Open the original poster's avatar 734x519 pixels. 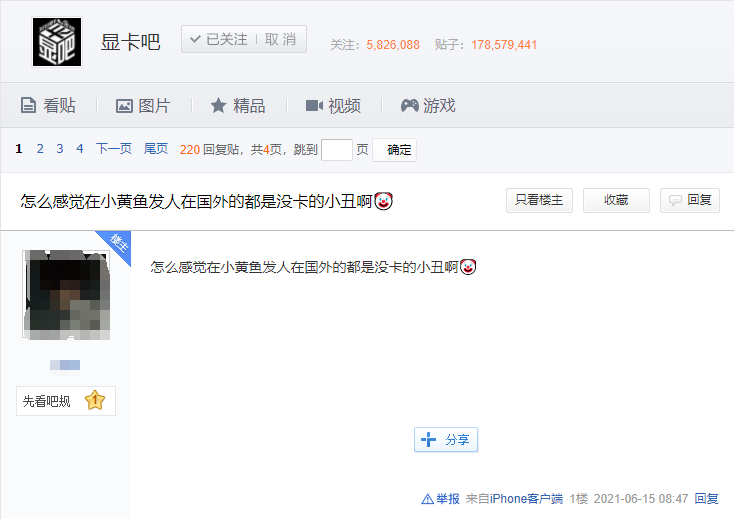67,295
